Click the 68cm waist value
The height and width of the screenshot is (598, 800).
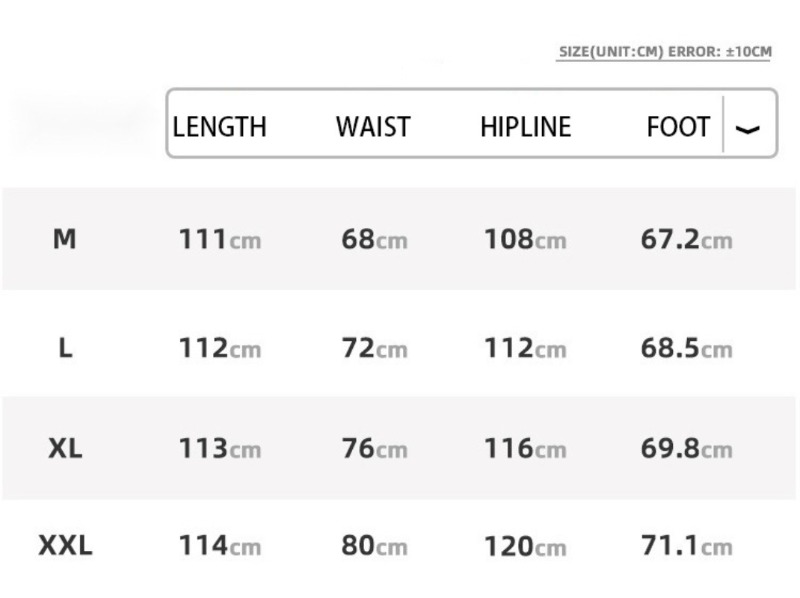[374, 239]
